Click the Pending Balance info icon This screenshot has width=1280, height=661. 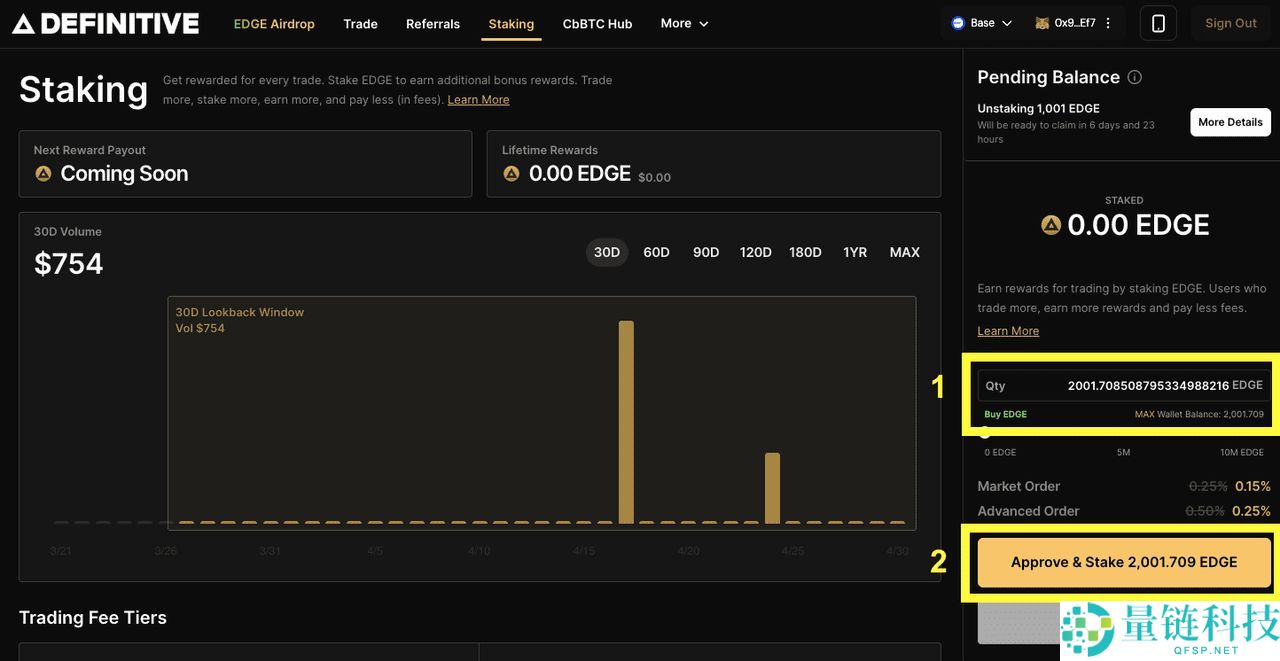tap(1134, 77)
